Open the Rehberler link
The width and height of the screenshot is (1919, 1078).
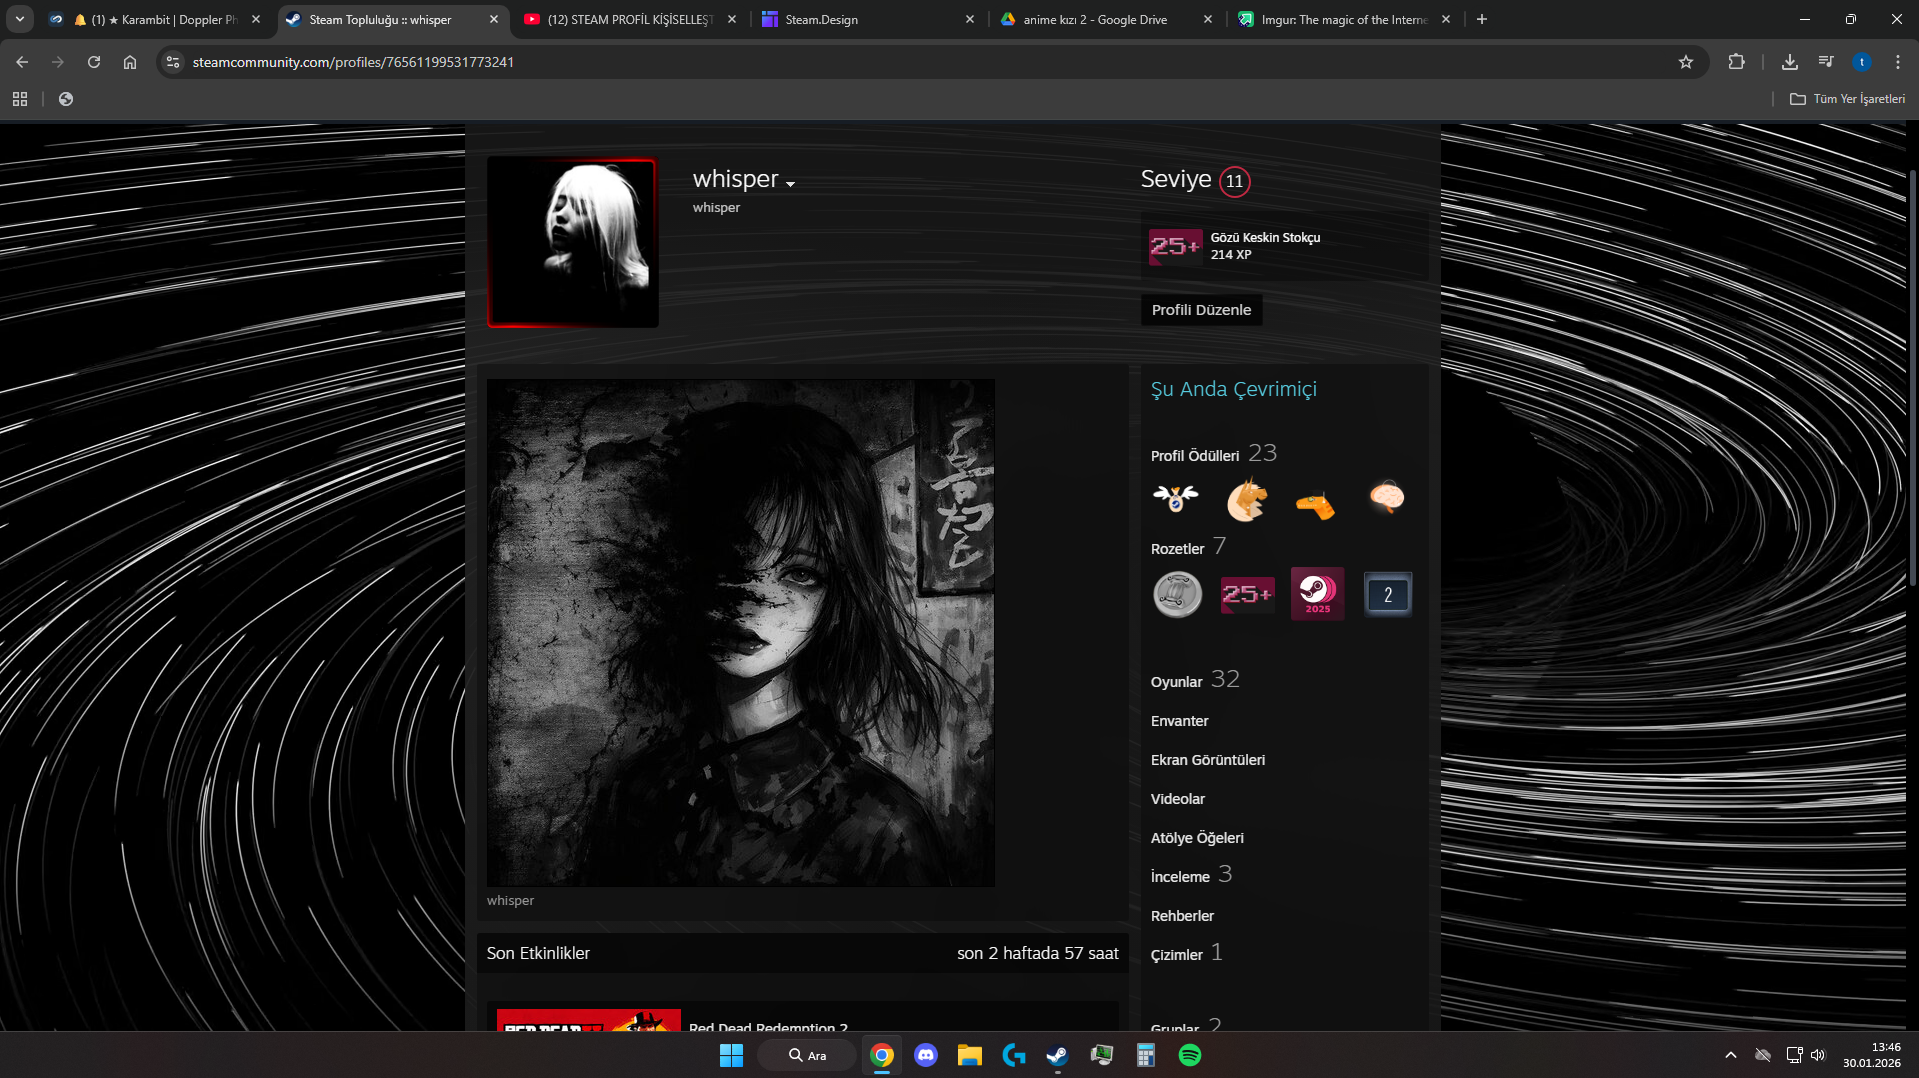(x=1182, y=916)
